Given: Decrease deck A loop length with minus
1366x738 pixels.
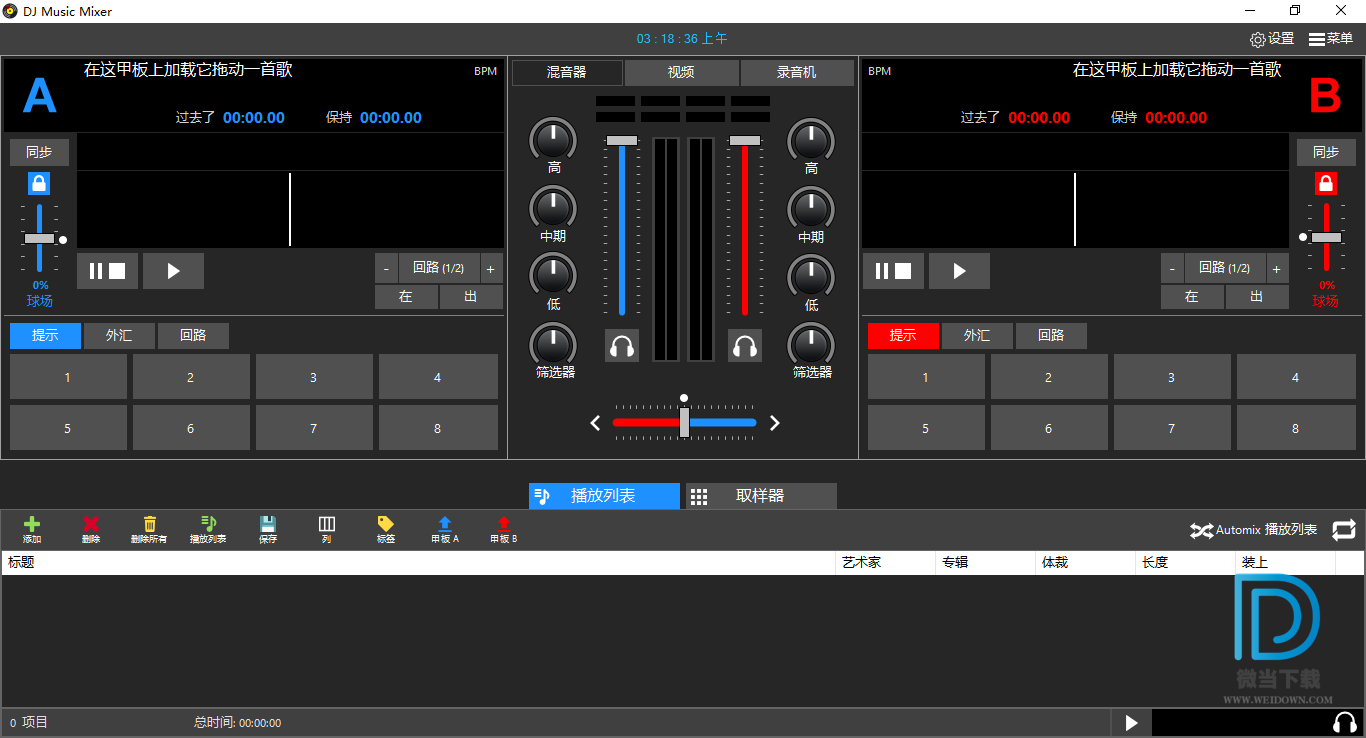Looking at the screenshot, I should pos(387,268).
